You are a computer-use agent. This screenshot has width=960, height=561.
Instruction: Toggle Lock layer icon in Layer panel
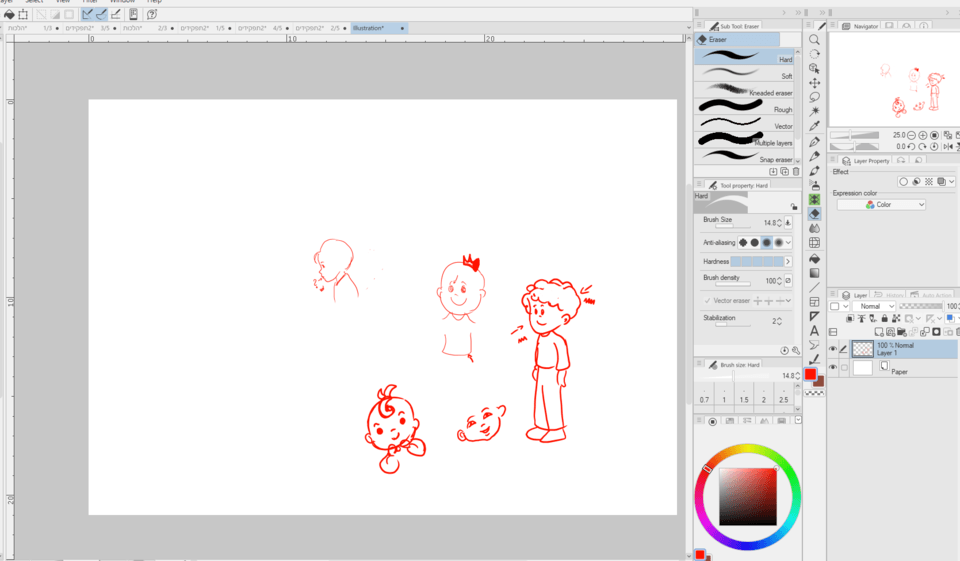click(884, 318)
